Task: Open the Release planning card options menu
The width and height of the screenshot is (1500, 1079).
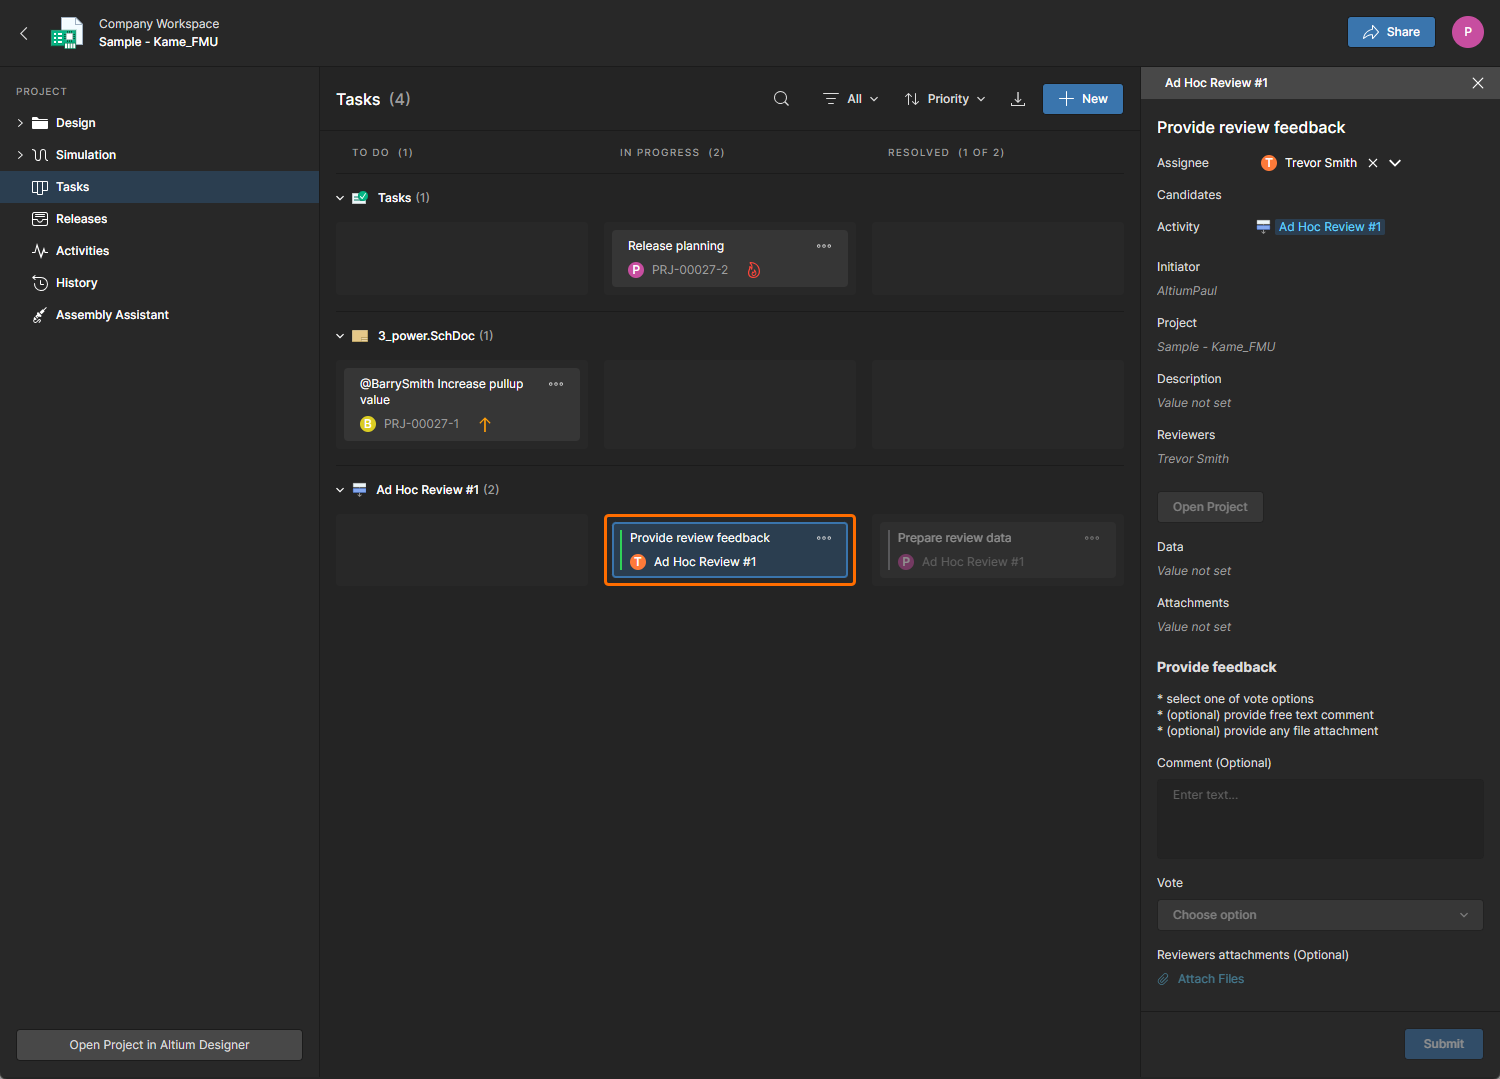Action: [824, 246]
